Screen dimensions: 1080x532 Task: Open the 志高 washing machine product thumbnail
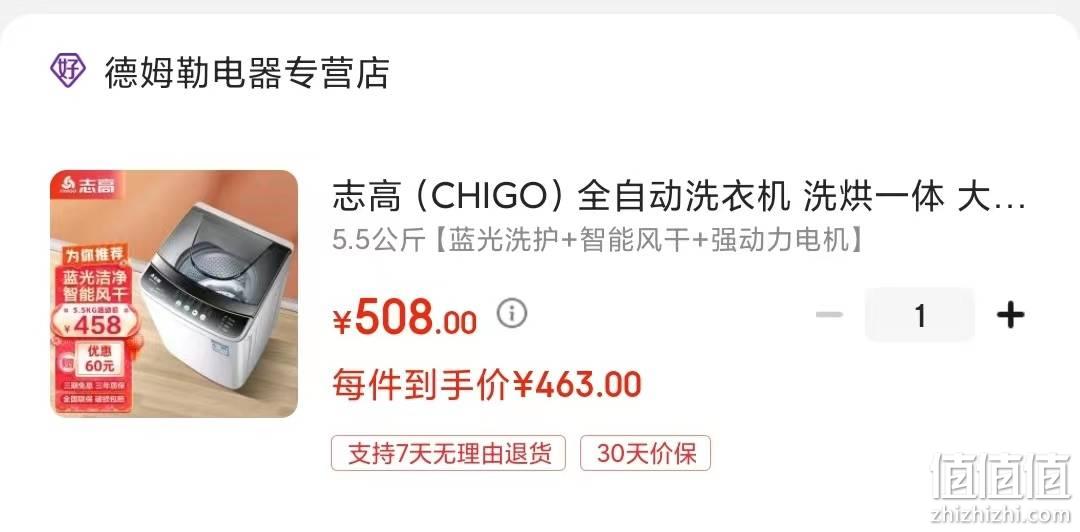point(174,294)
